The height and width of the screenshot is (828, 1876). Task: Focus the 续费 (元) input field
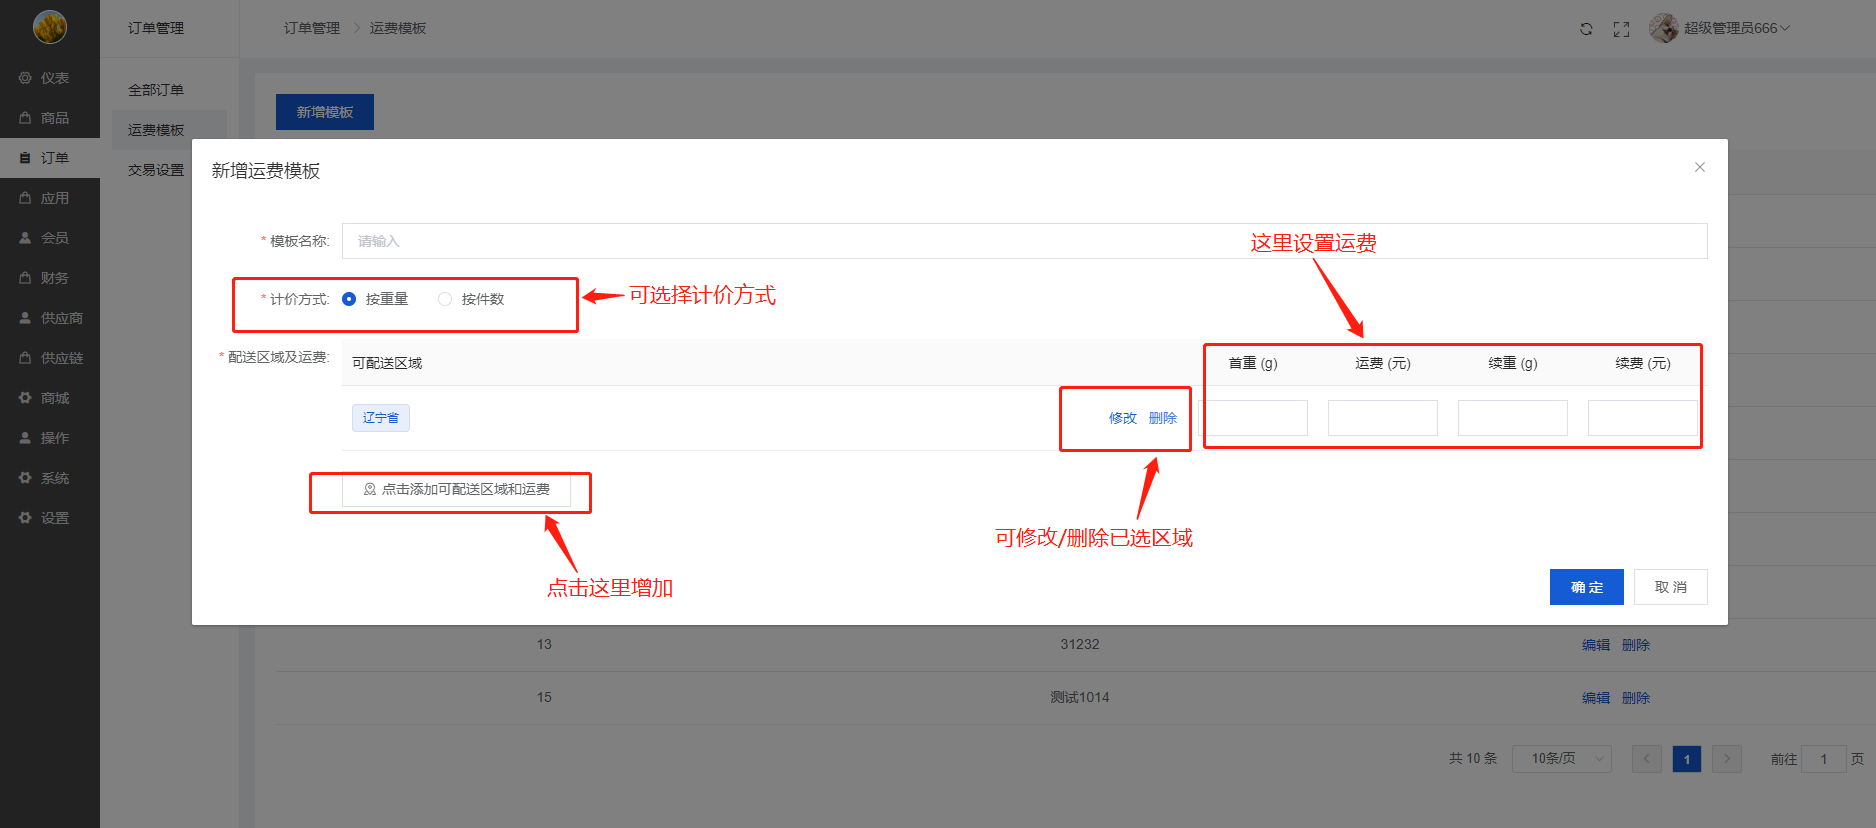pos(1643,418)
